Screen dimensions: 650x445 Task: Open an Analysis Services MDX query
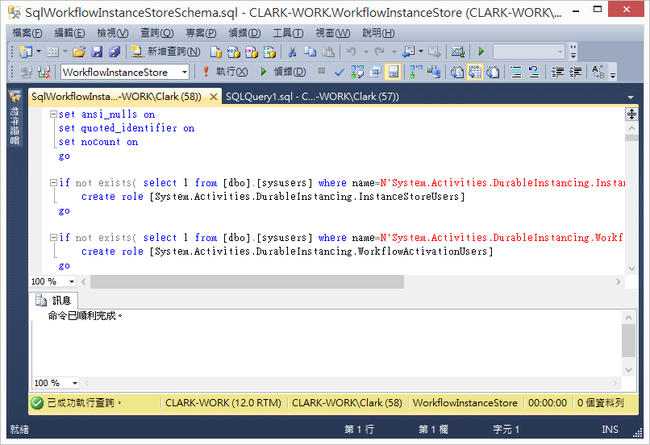click(x=233, y=52)
